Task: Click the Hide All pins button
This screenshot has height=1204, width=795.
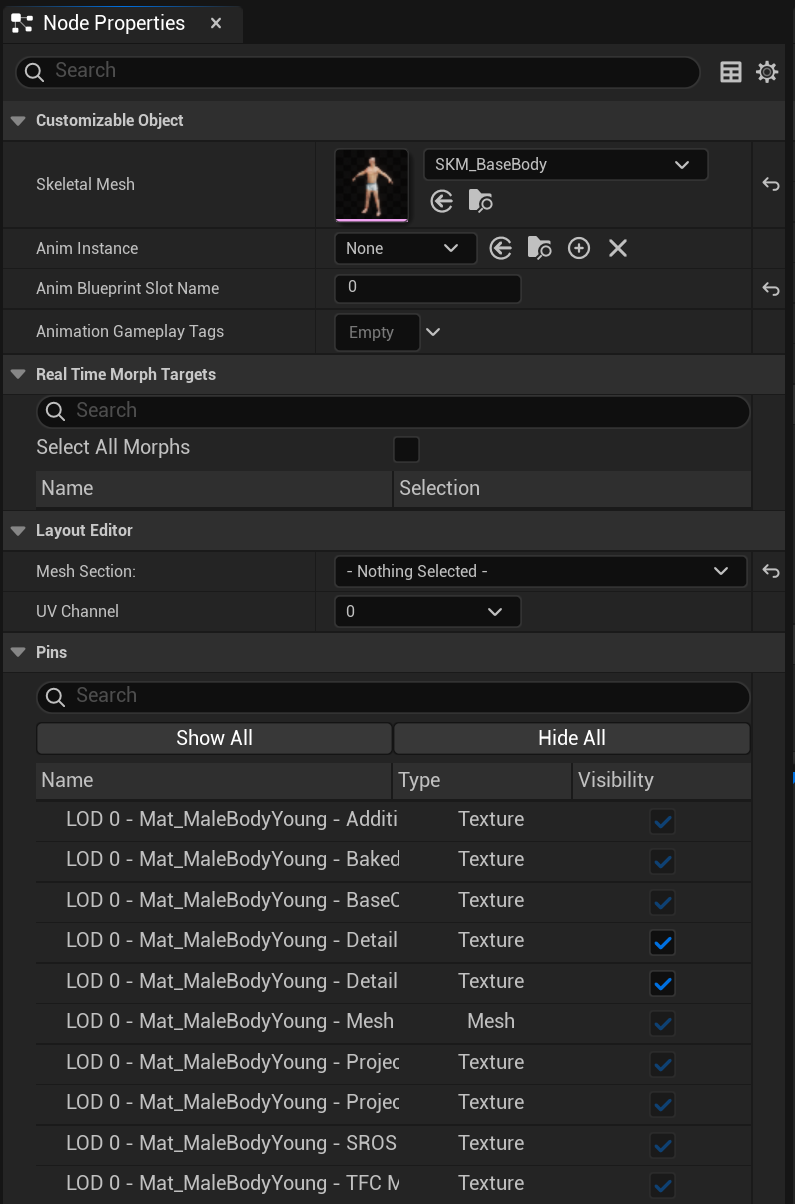Action: [572, 738]
